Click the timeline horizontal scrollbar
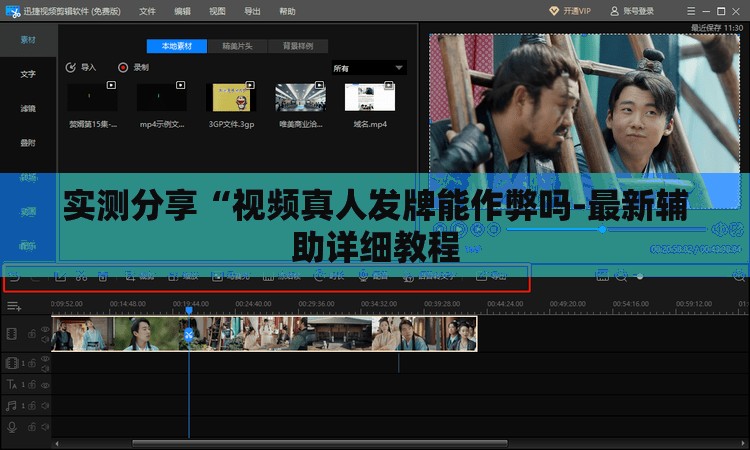750x450 pixels. (x=320, y=443)
